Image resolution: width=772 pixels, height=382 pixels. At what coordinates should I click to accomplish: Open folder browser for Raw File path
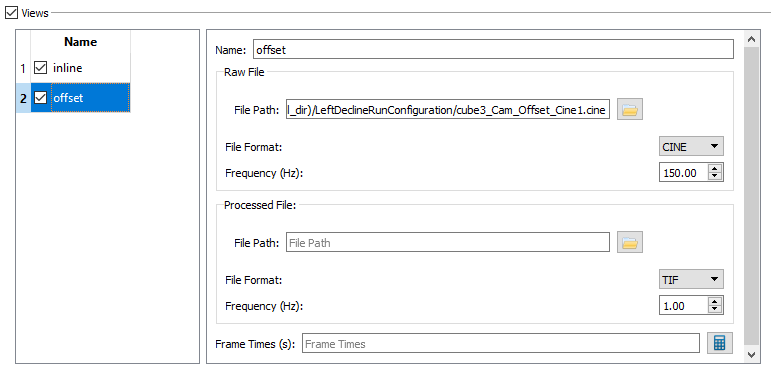point(630,109)
